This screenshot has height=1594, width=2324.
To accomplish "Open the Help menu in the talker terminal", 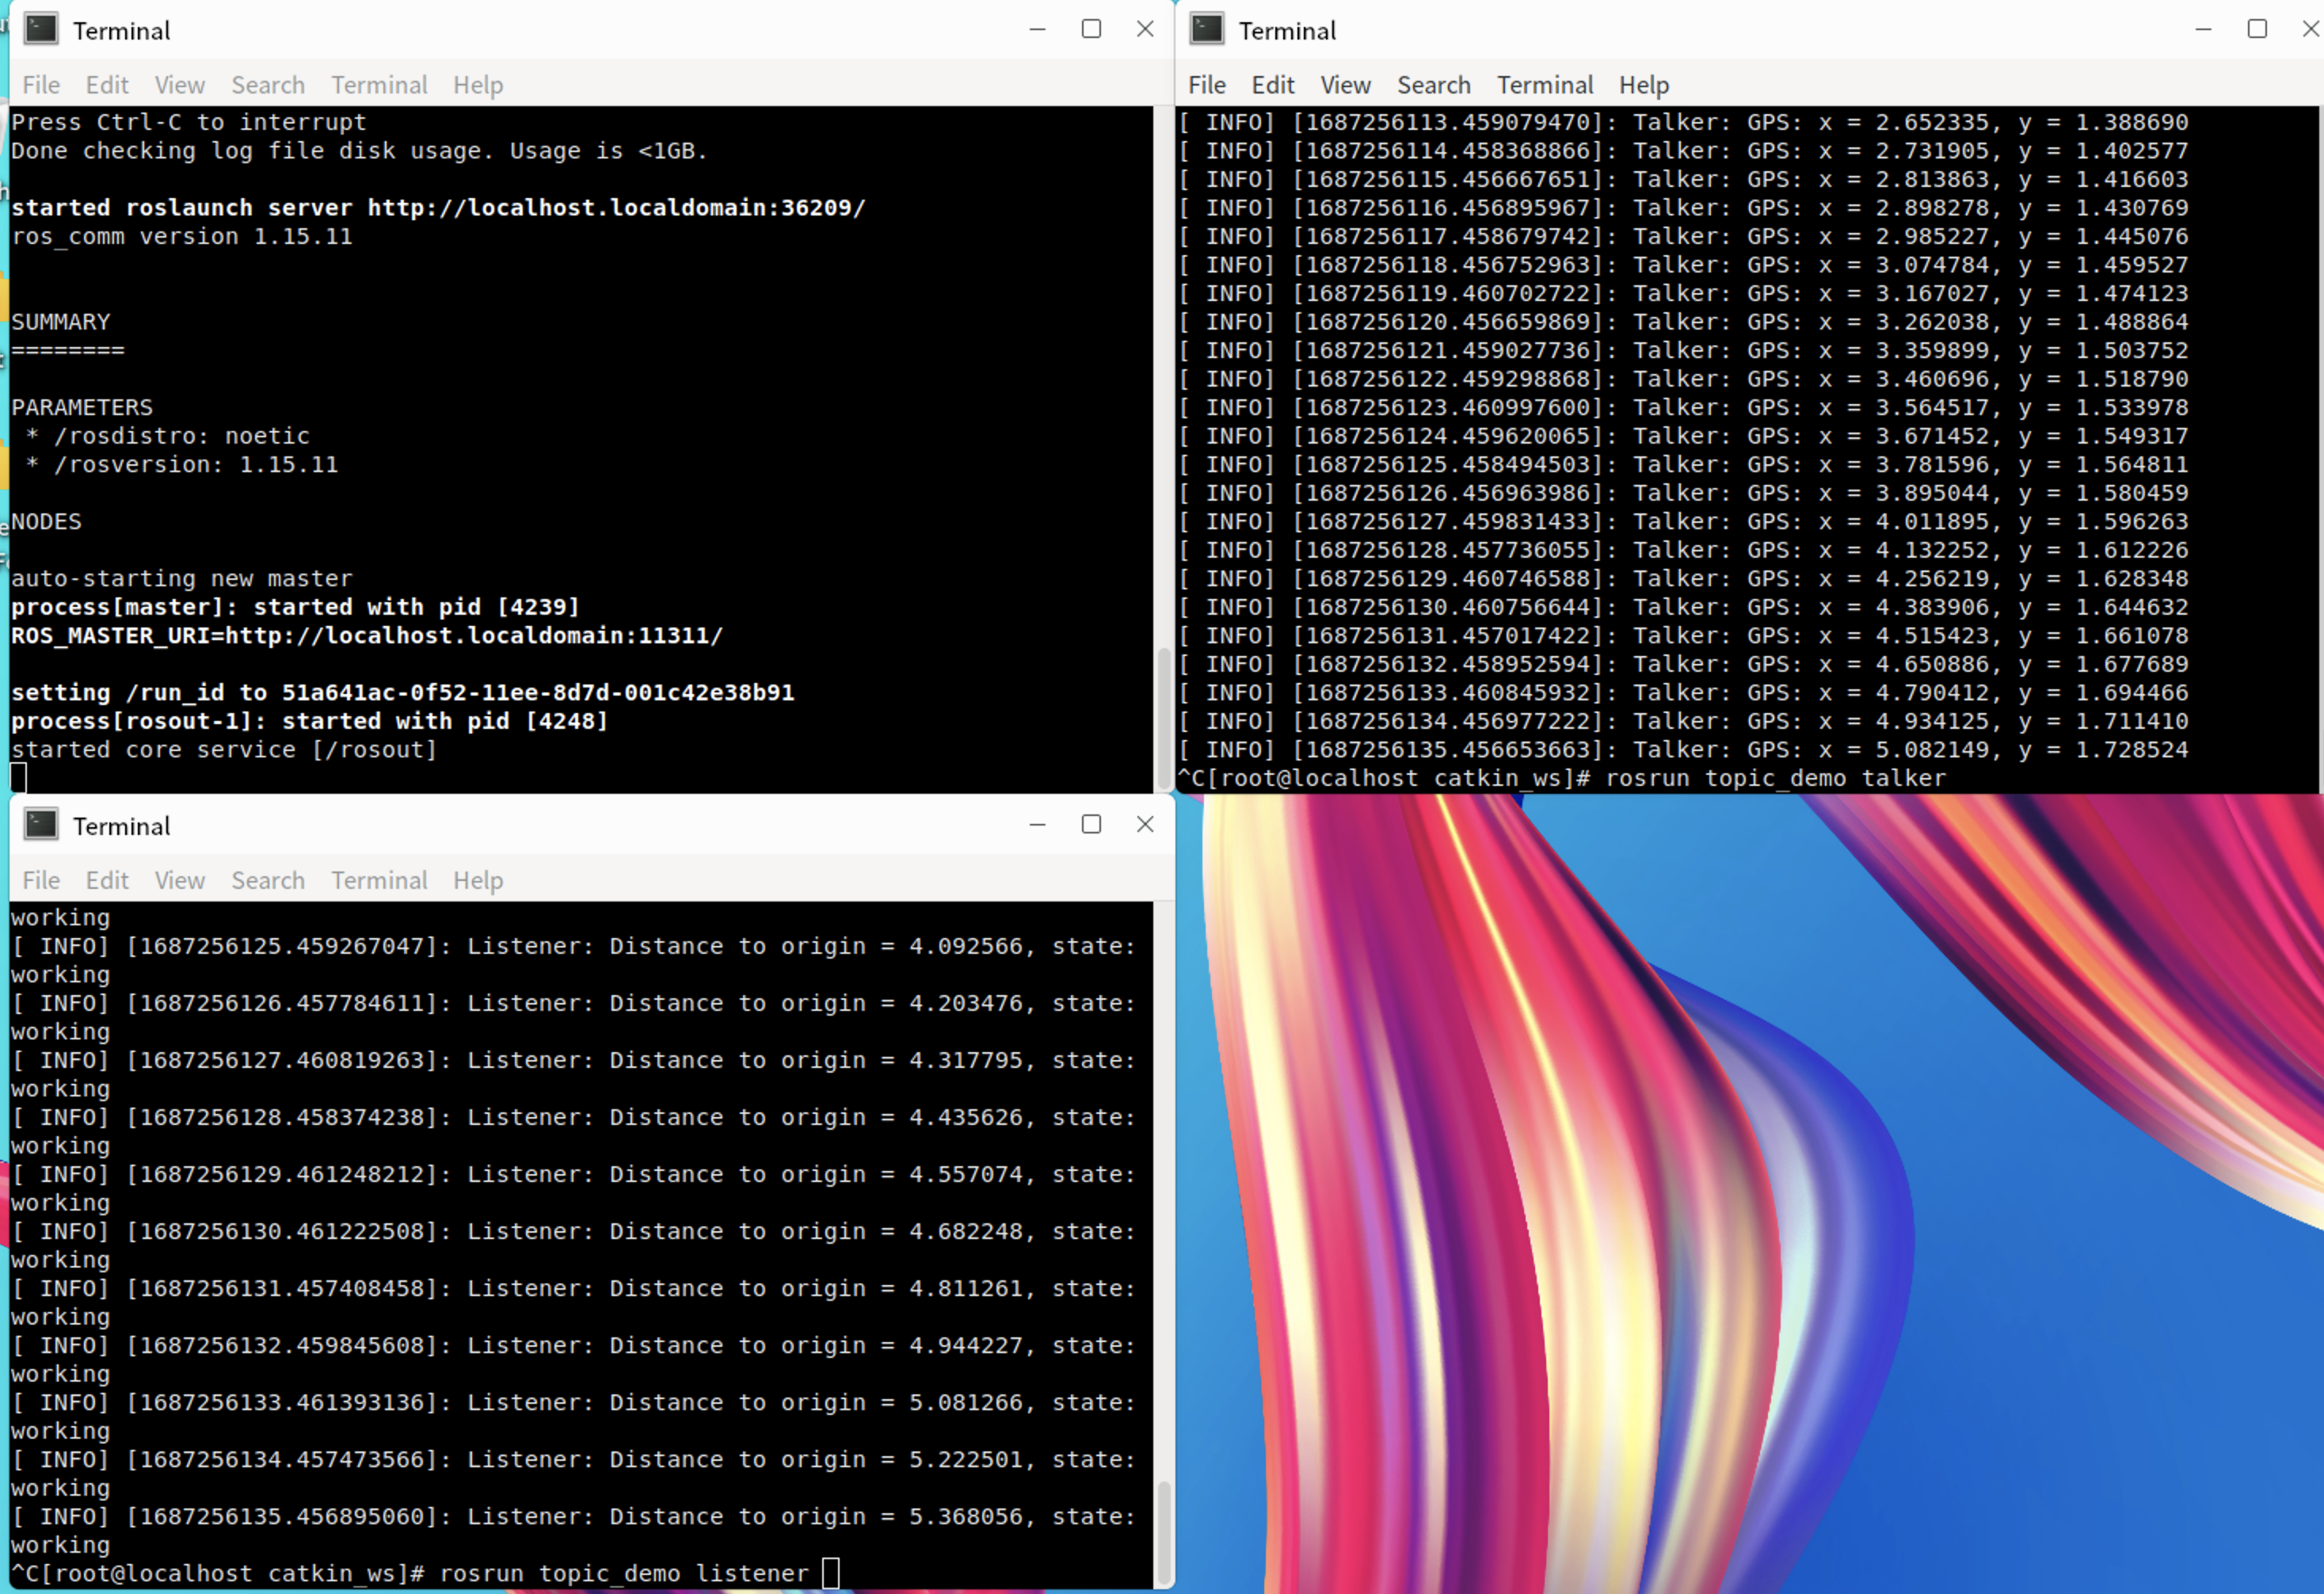I will tap(1643, 85).
